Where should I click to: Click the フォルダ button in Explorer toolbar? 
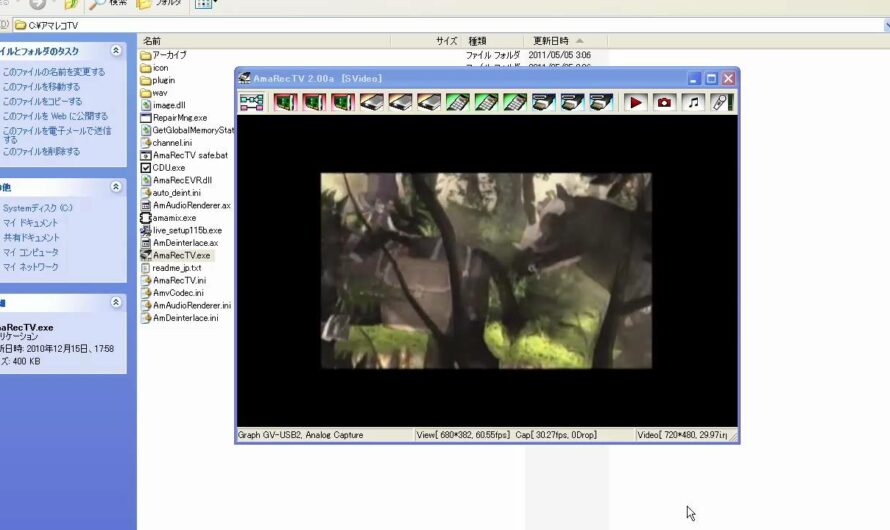coord(160,4)
